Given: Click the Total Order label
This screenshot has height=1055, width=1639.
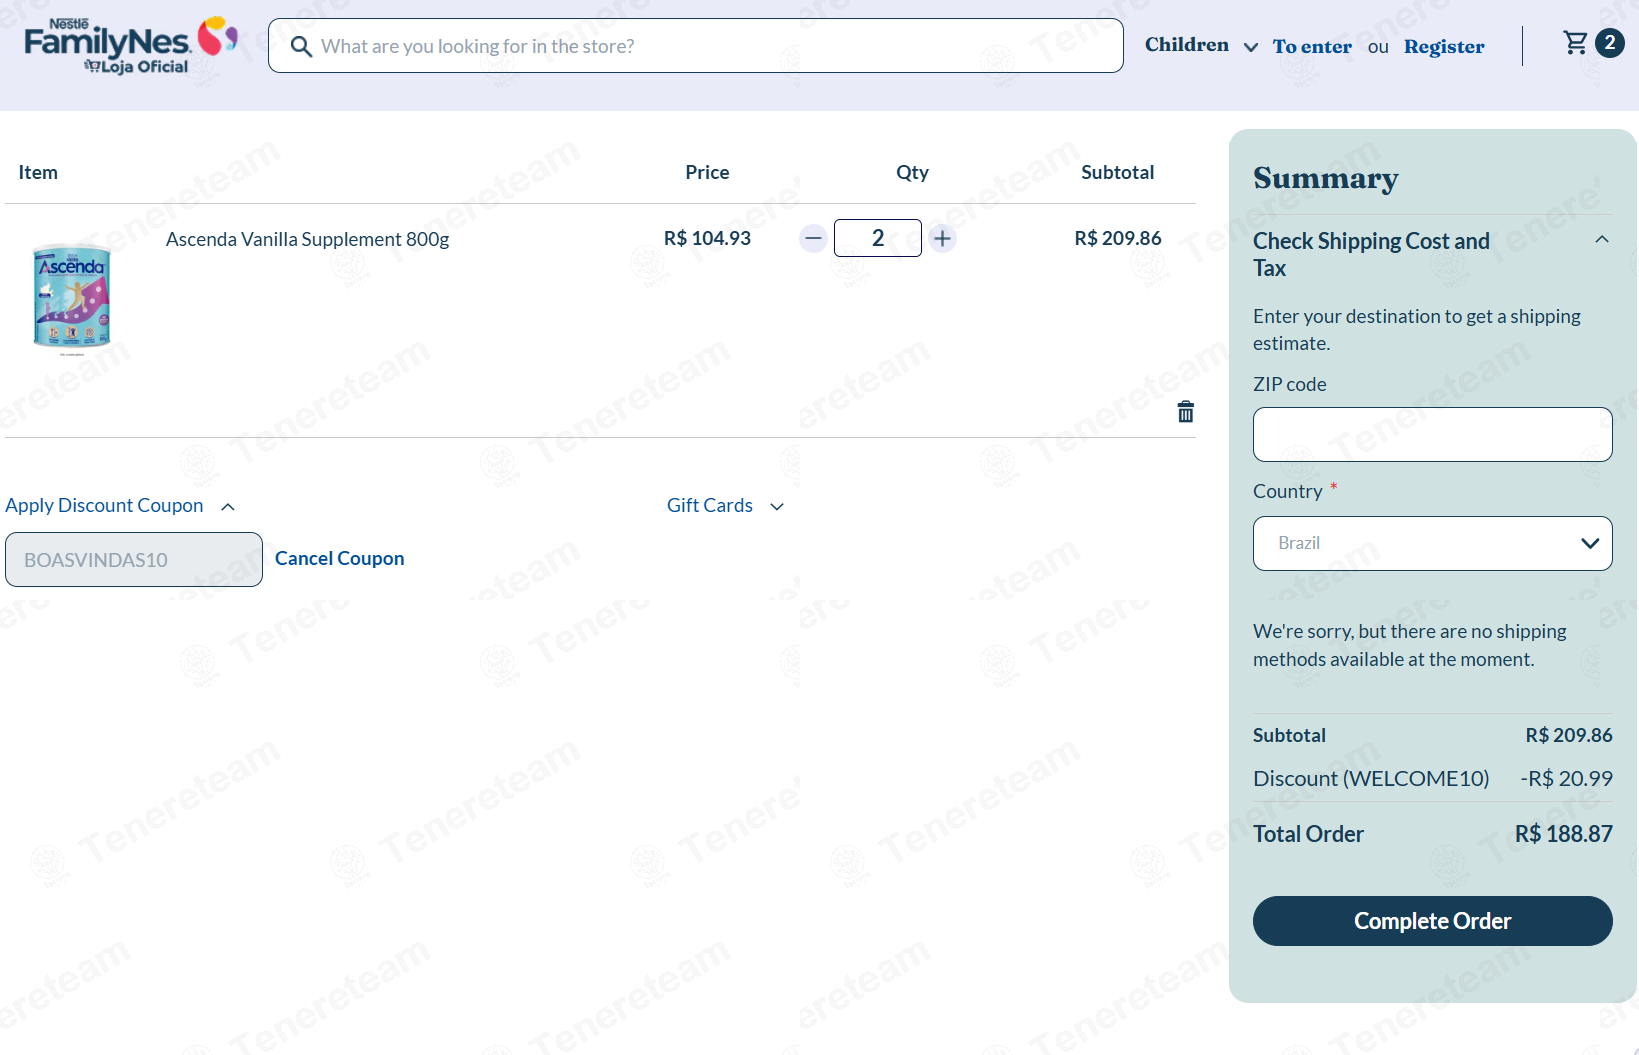Looking at the screenshot, I should (1308, 834).
